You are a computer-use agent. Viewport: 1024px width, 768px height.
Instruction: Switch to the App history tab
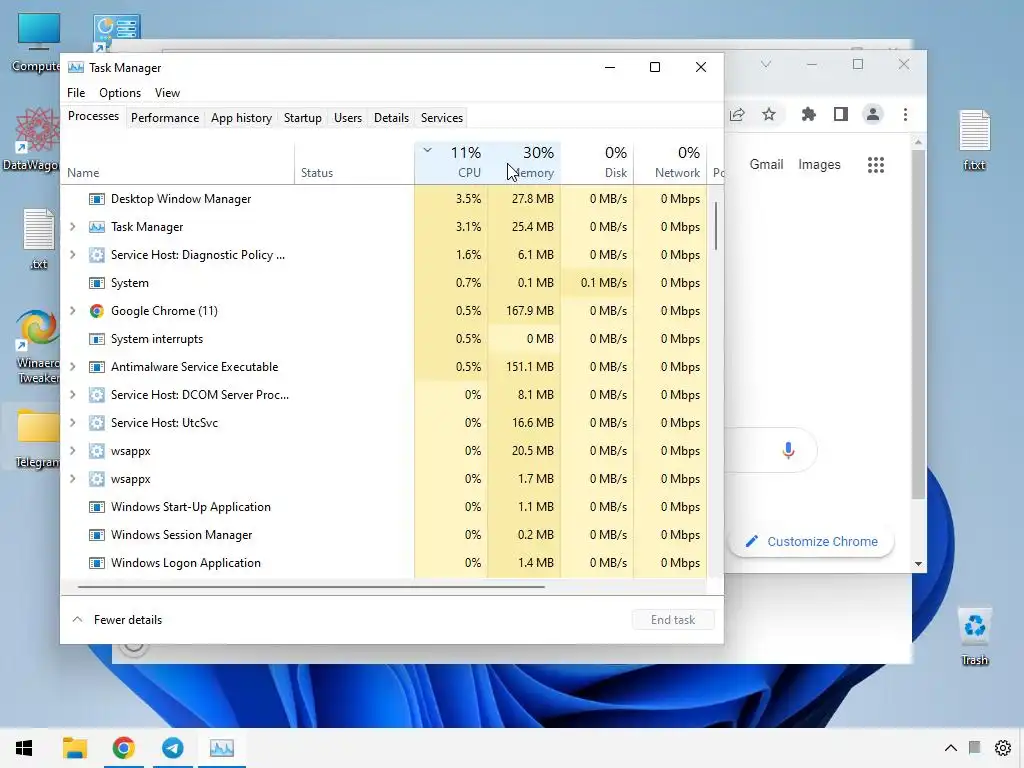click(241, 118)
